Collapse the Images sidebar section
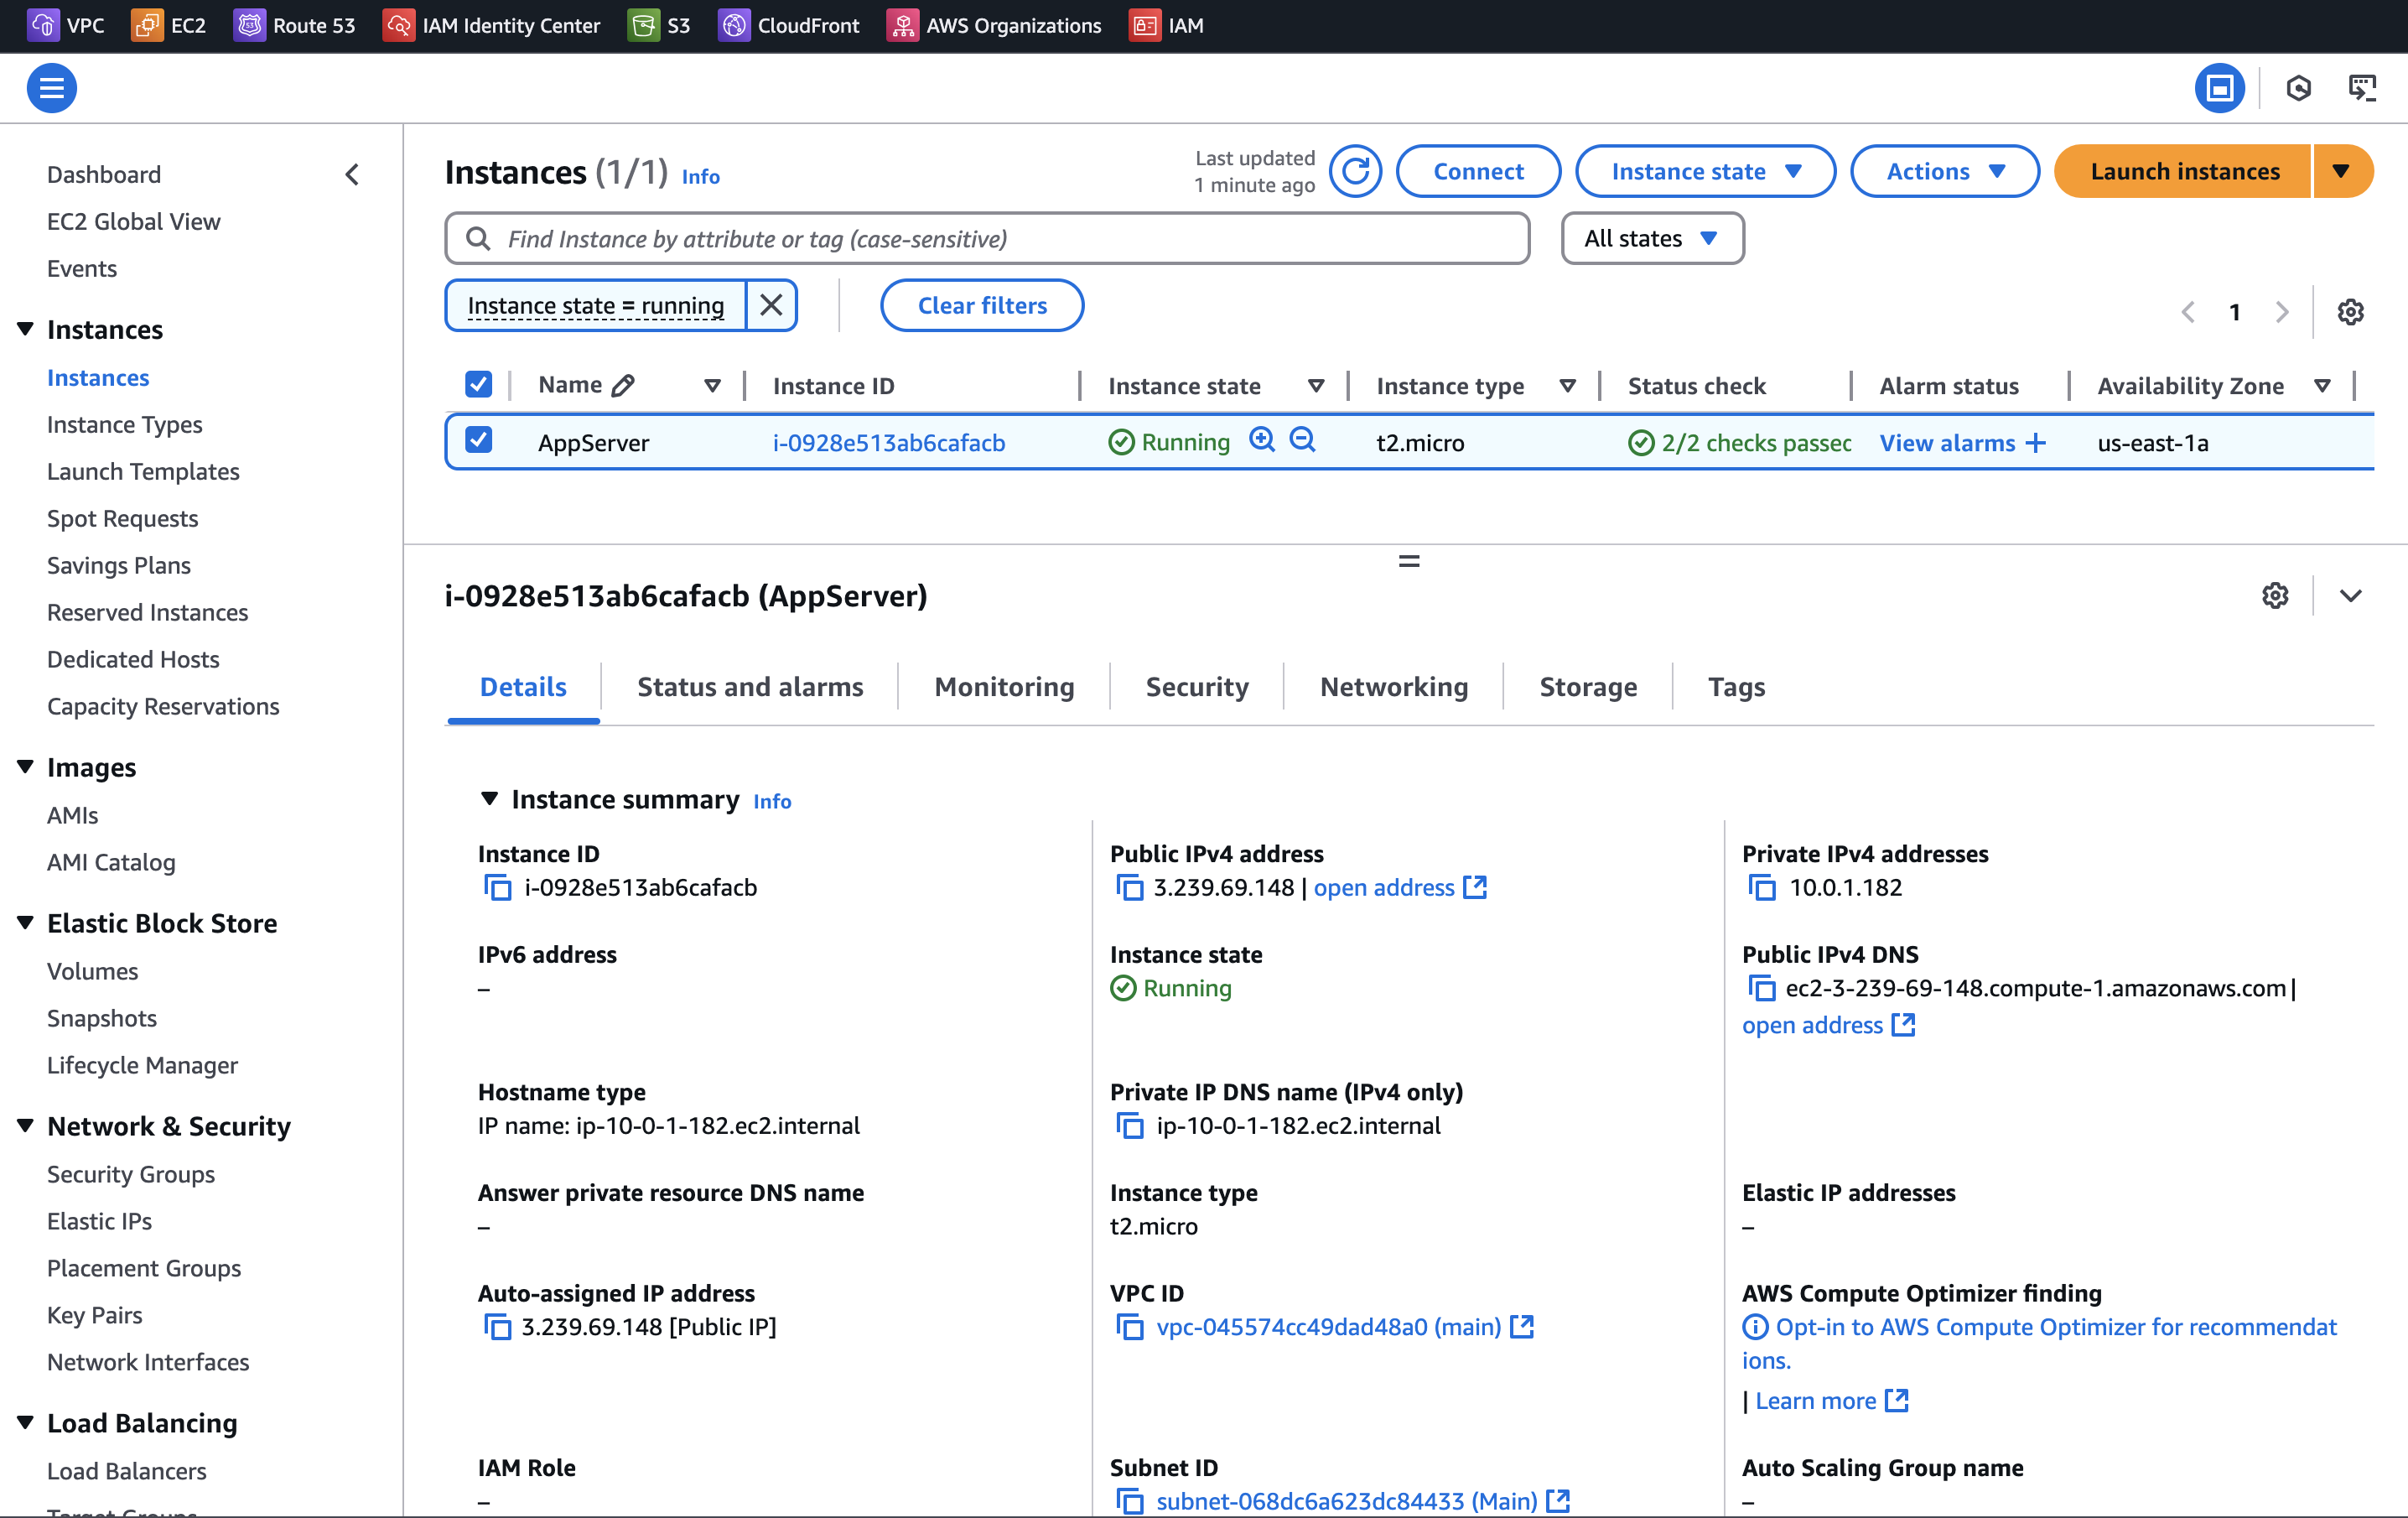2408x1518 pixels. 26,767
